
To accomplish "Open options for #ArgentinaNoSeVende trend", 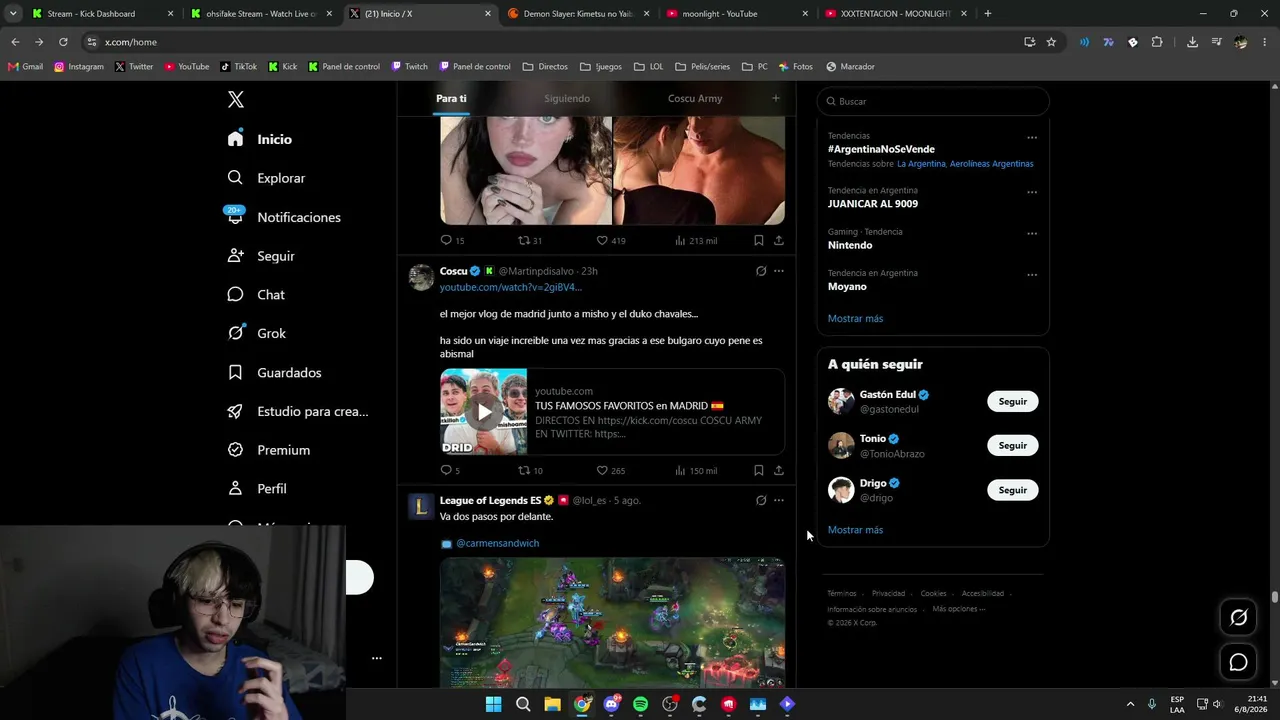I will pyautogui.click(x=1032, y=137).
